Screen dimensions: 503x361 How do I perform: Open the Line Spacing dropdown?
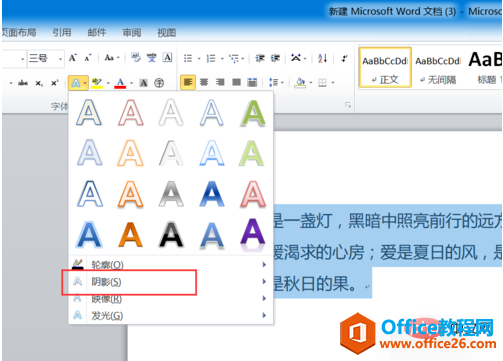point(276,82)
